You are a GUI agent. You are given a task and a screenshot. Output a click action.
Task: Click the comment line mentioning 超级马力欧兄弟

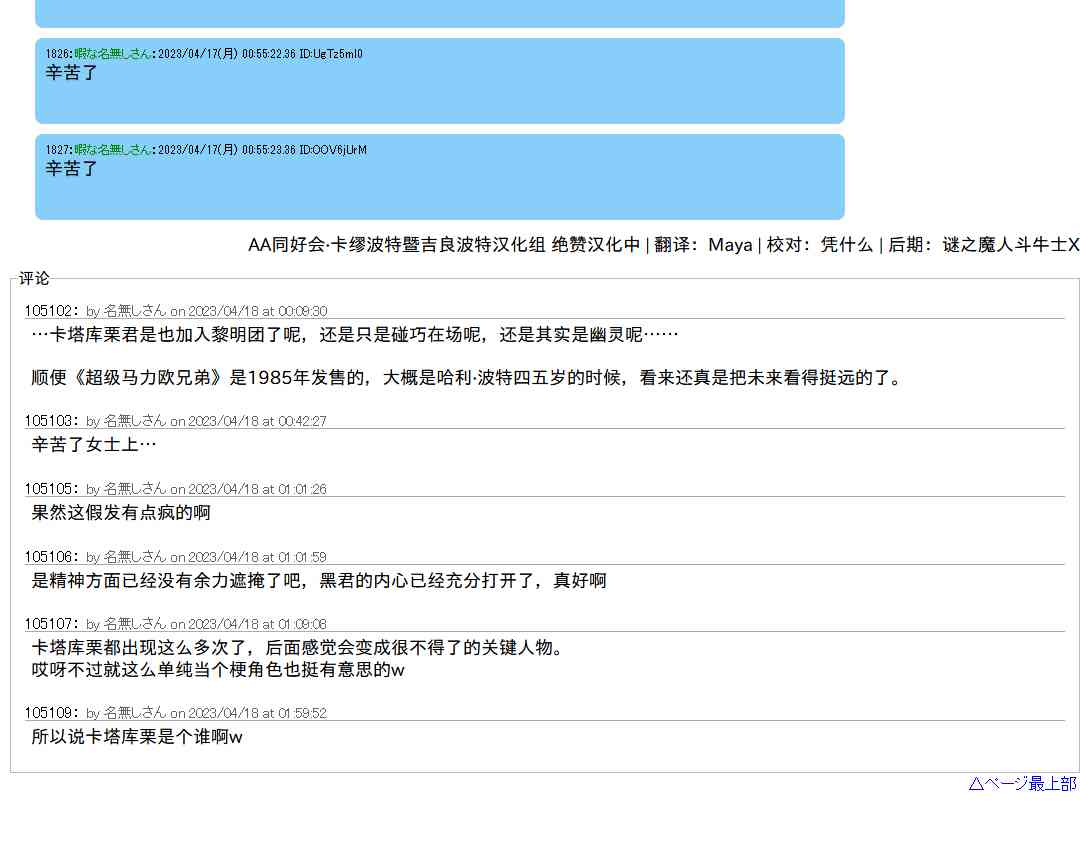point(467,378)
